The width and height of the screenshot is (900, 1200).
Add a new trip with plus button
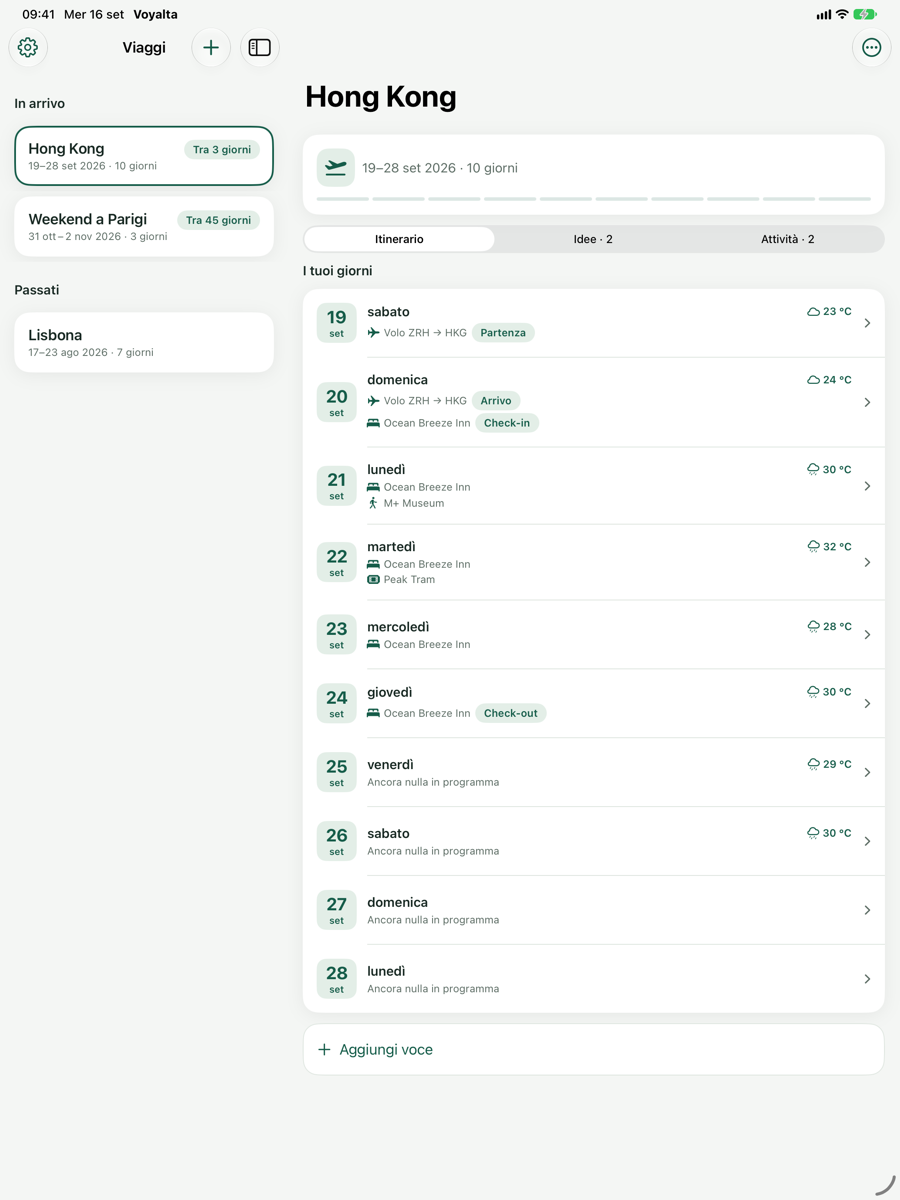click(x=211, y=47)
